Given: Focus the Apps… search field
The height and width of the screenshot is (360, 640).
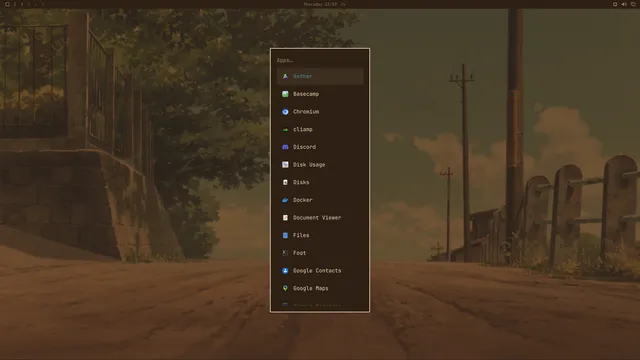Looking at the screenshot, I should tap(320, 60).
